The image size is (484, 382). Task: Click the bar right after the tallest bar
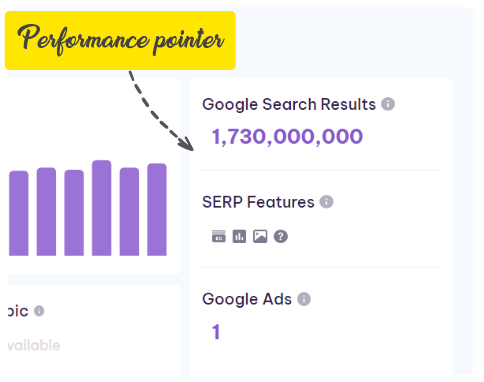pyautogui.click(x=129, y=212)
